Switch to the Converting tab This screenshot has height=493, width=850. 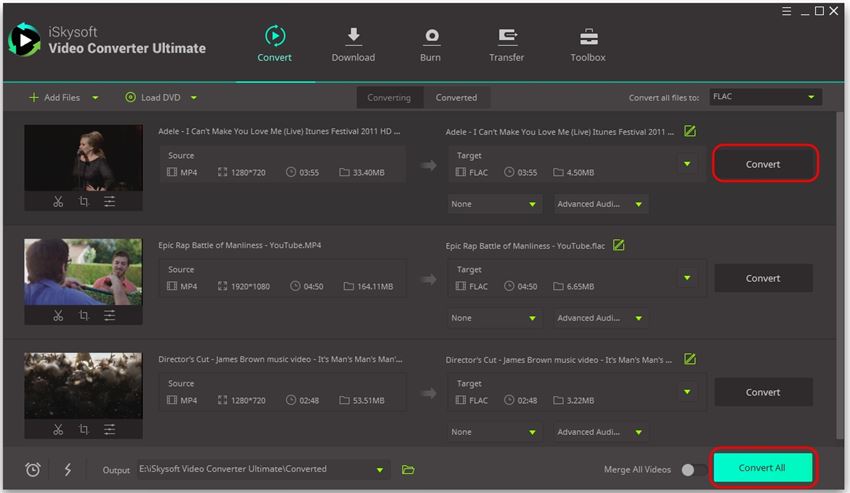tap(389, 98)
